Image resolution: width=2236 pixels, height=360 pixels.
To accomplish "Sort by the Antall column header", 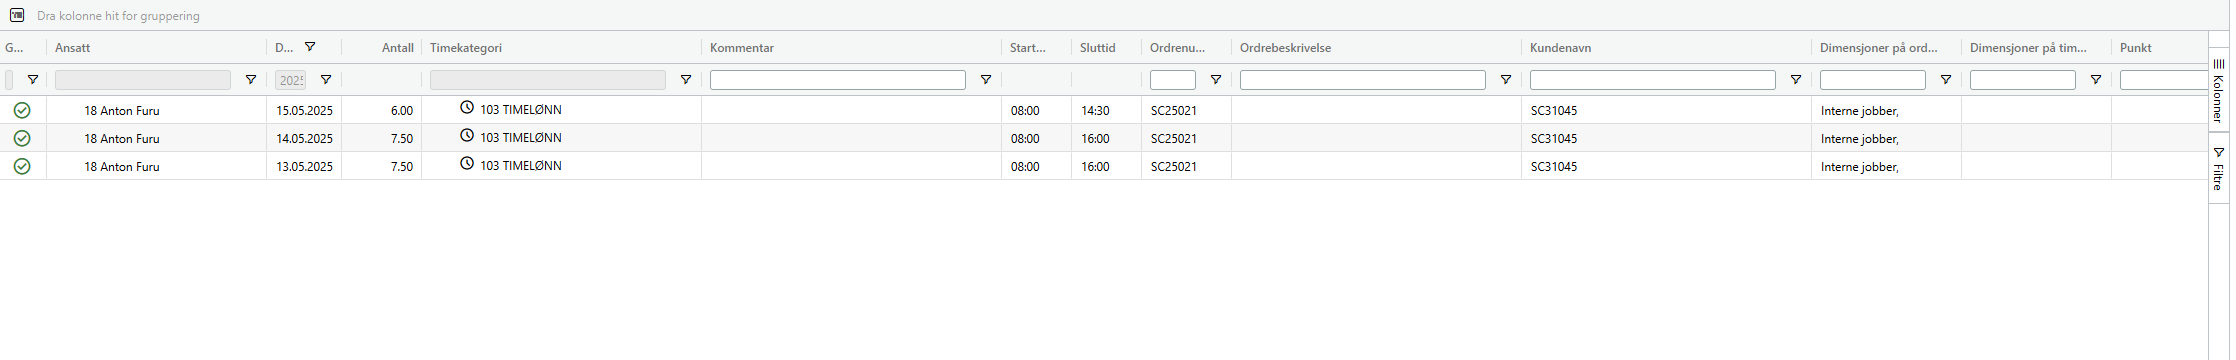I will pos(398,48).
